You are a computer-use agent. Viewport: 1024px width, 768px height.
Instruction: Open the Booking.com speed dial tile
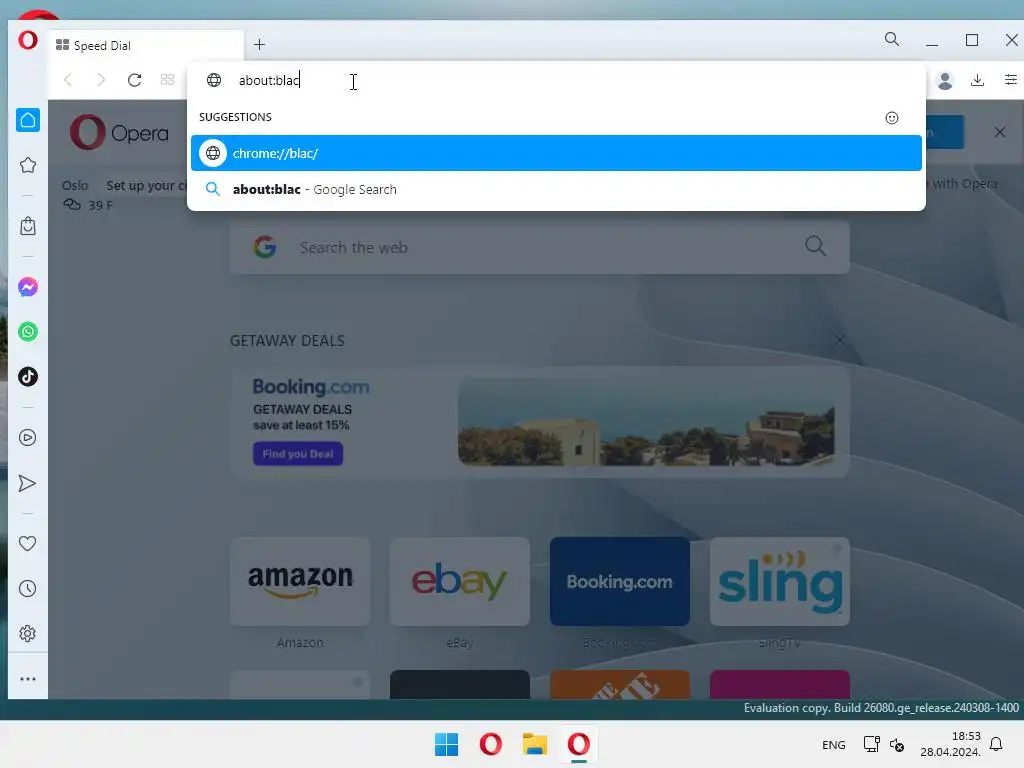tap(620, 581)
